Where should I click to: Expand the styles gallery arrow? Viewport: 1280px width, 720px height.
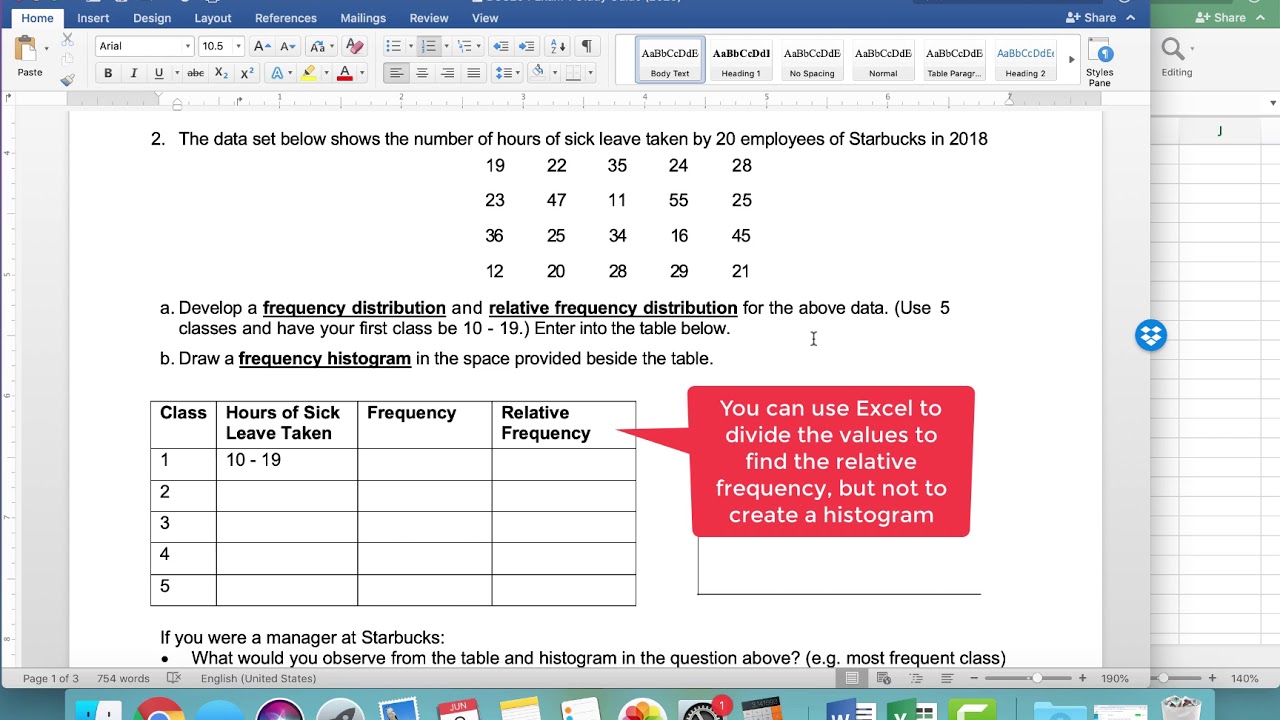click(x=1071, y=60)
